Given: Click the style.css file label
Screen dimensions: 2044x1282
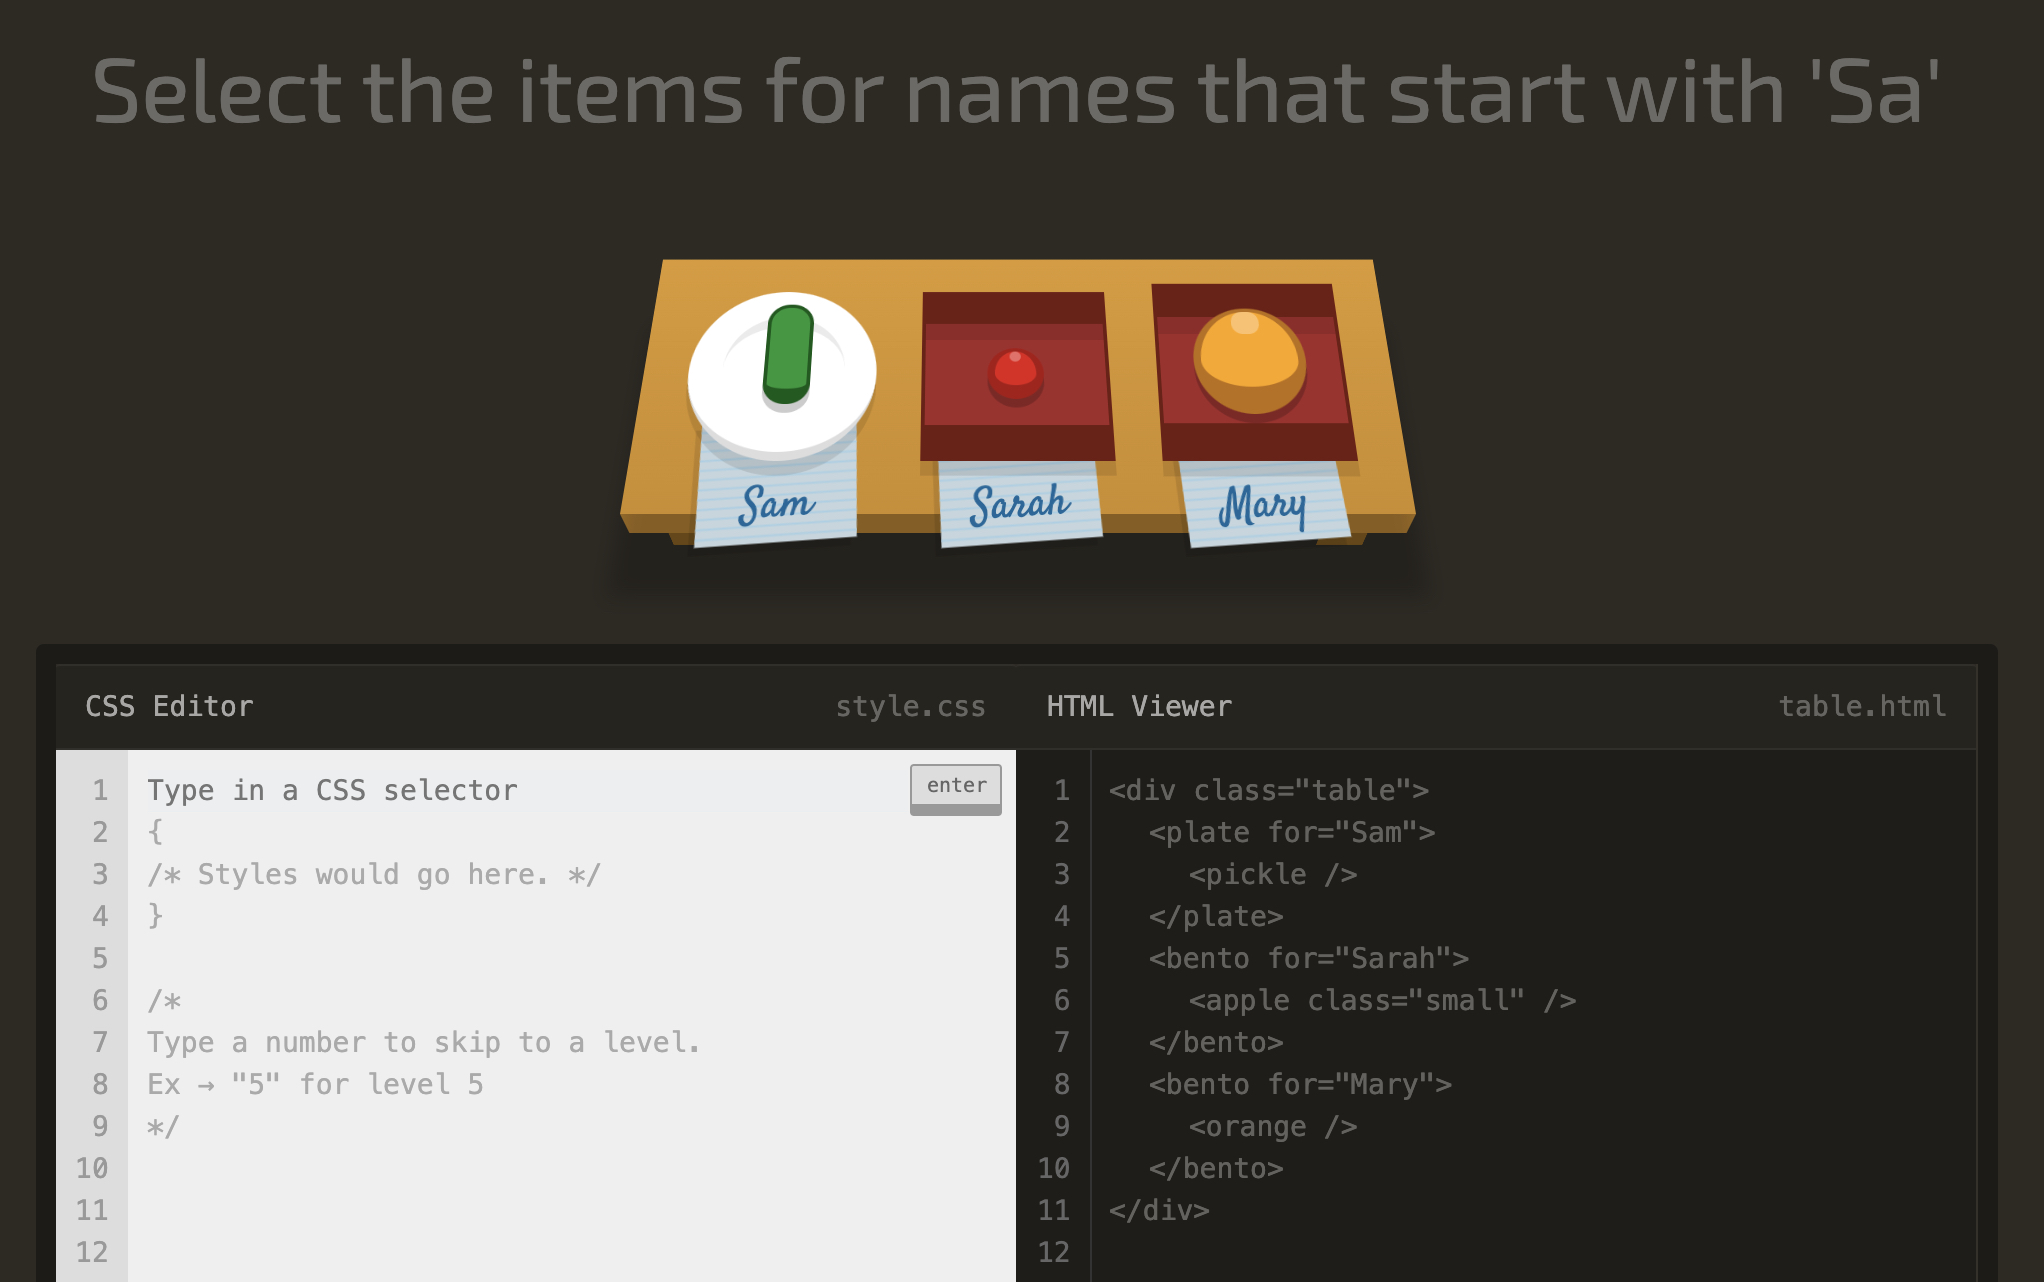Looking at the screenshot, I should pyautogui.click(x=910, y=706).
